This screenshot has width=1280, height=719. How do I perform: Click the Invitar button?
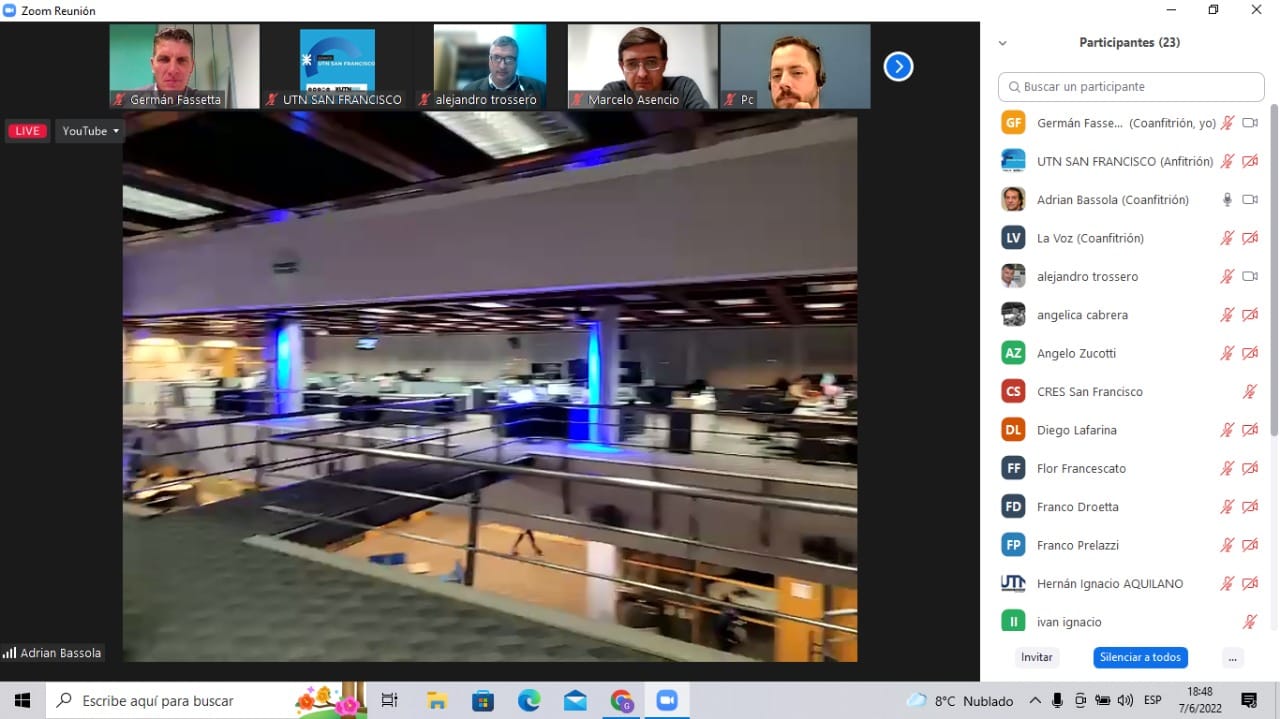coord(1037,657)
